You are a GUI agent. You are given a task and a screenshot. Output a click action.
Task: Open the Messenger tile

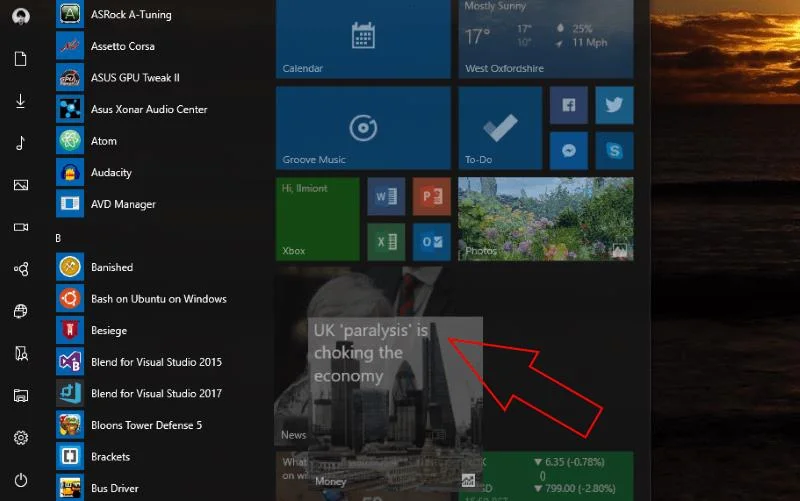(x=569, y=151)
